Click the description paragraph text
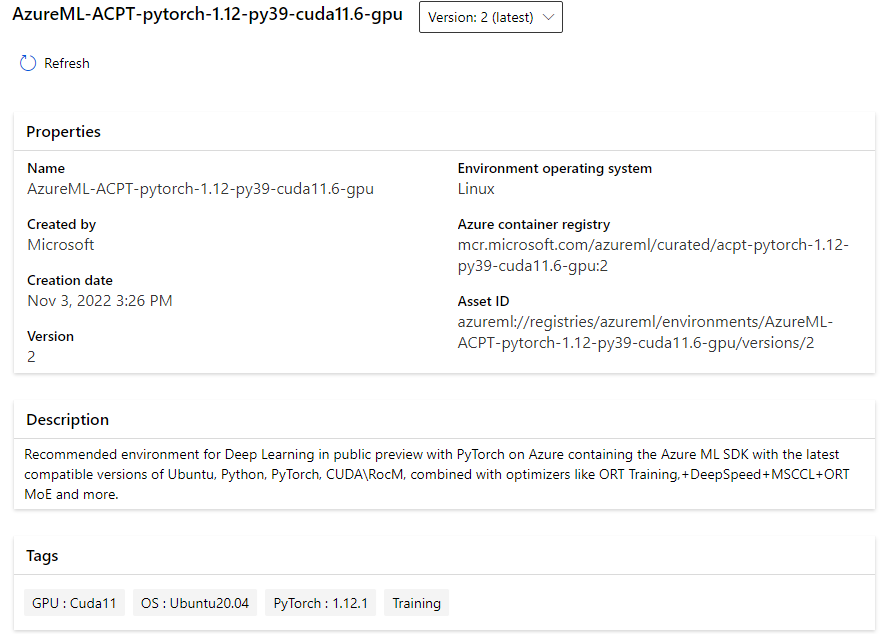884x634 pixels. click(436, 474)
